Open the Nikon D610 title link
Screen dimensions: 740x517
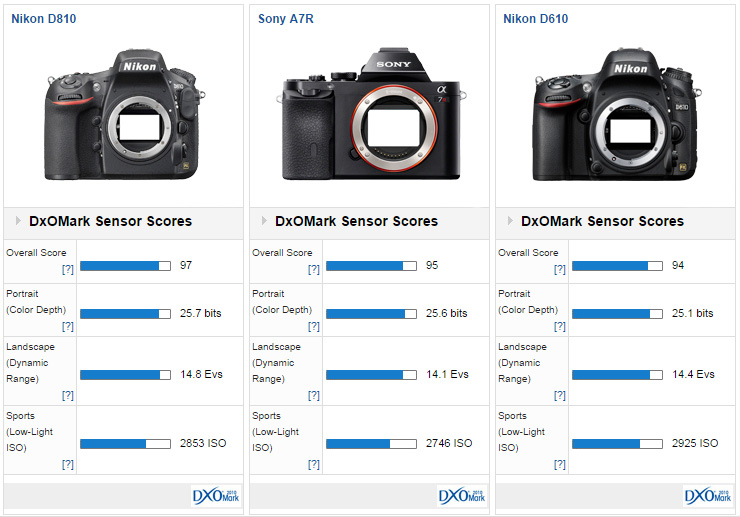[536, 19]
